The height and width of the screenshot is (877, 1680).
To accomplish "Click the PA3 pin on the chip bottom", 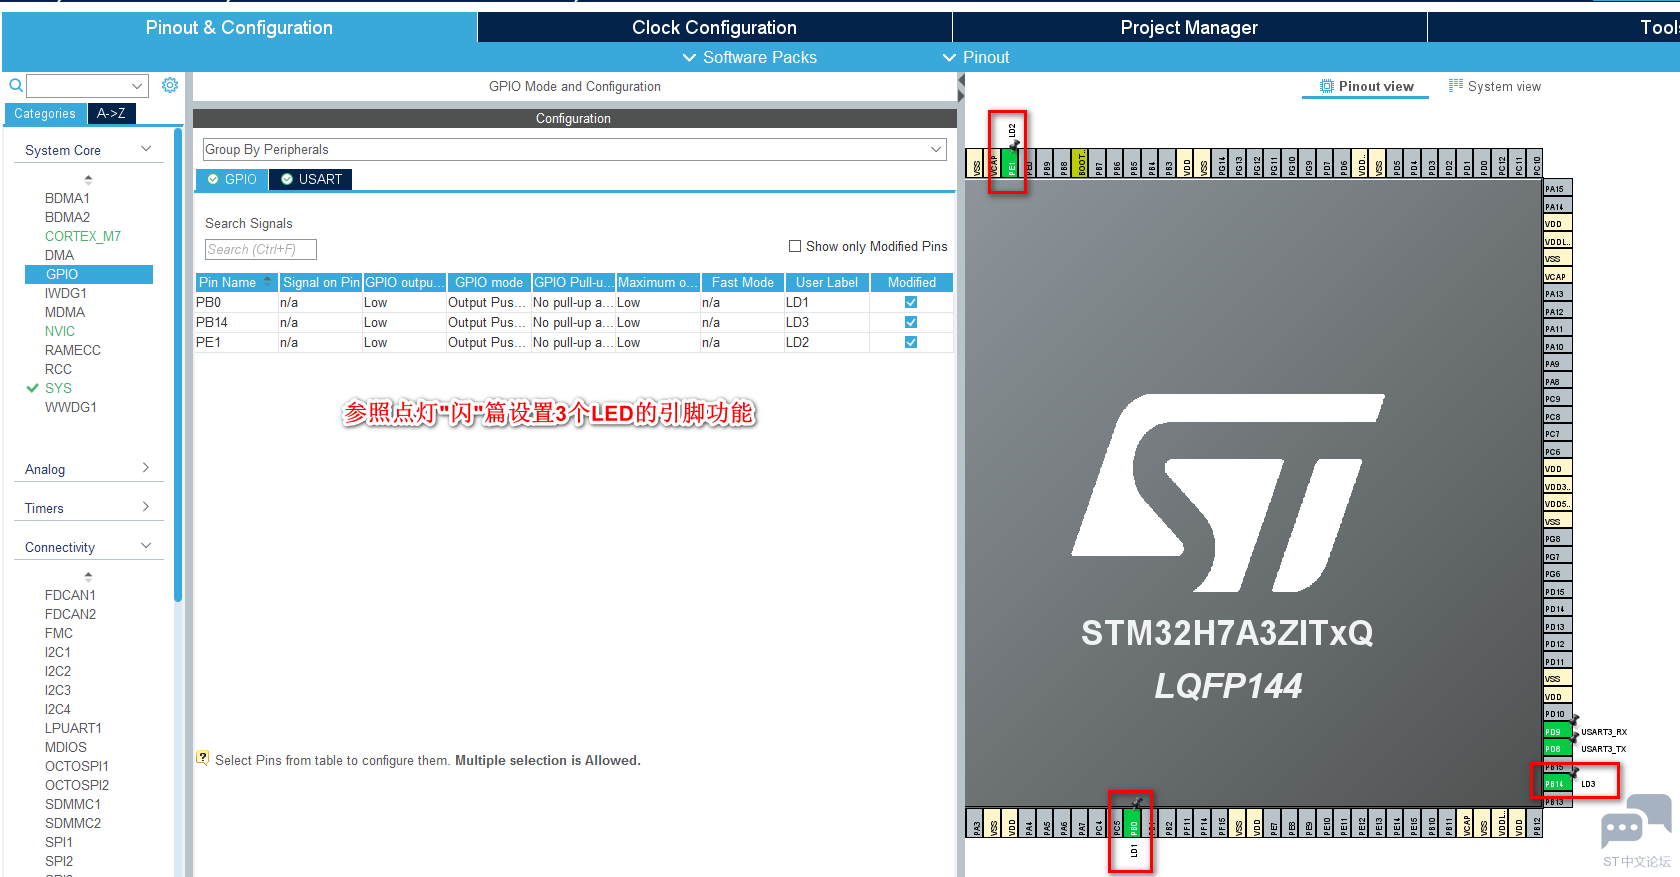I will click(x=976, y=823).
